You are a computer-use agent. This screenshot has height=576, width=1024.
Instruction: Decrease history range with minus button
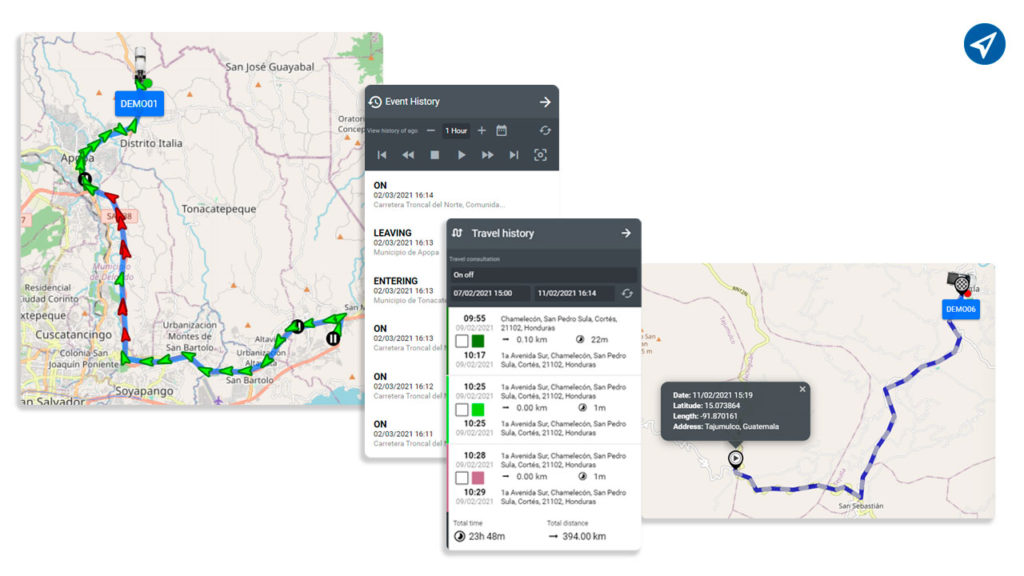coord(430,131)
